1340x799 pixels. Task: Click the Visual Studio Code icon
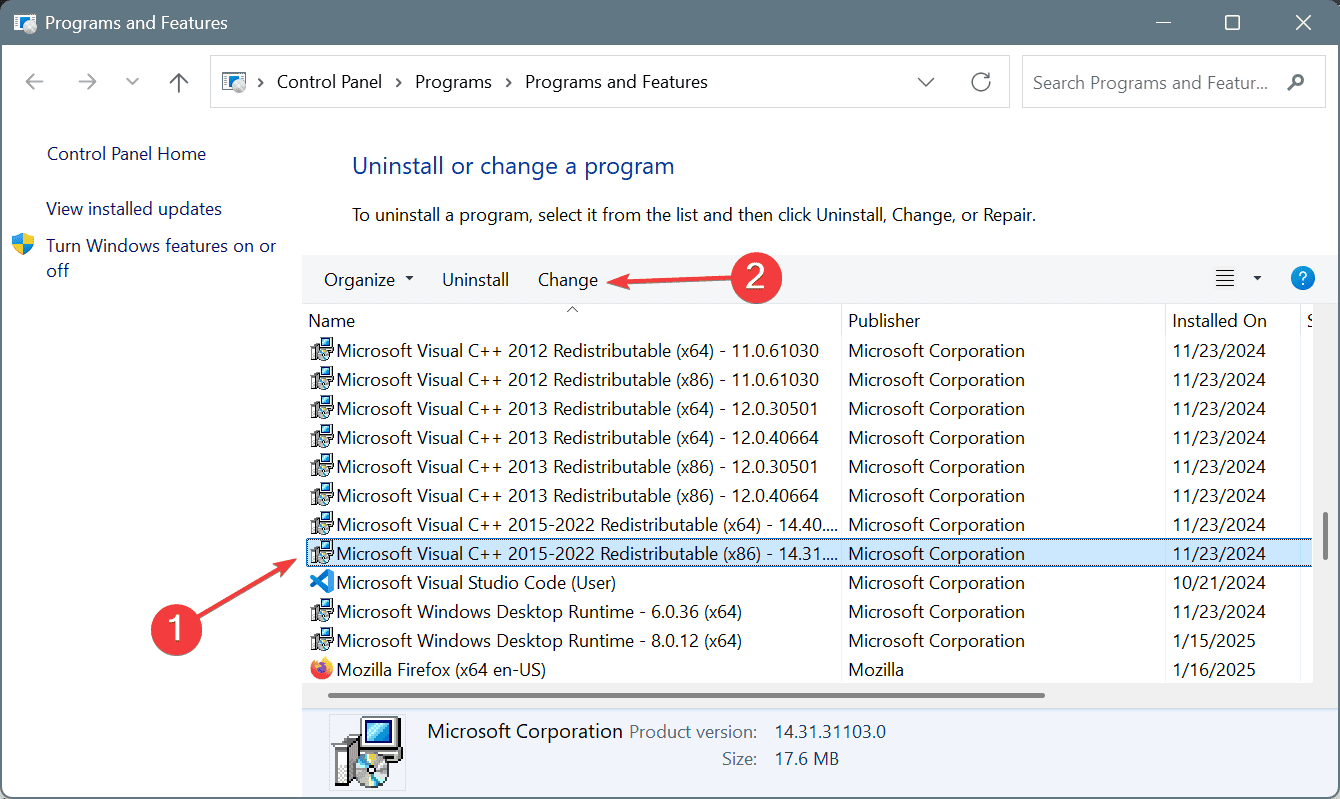pyautogui.click(x=322, y=582)
